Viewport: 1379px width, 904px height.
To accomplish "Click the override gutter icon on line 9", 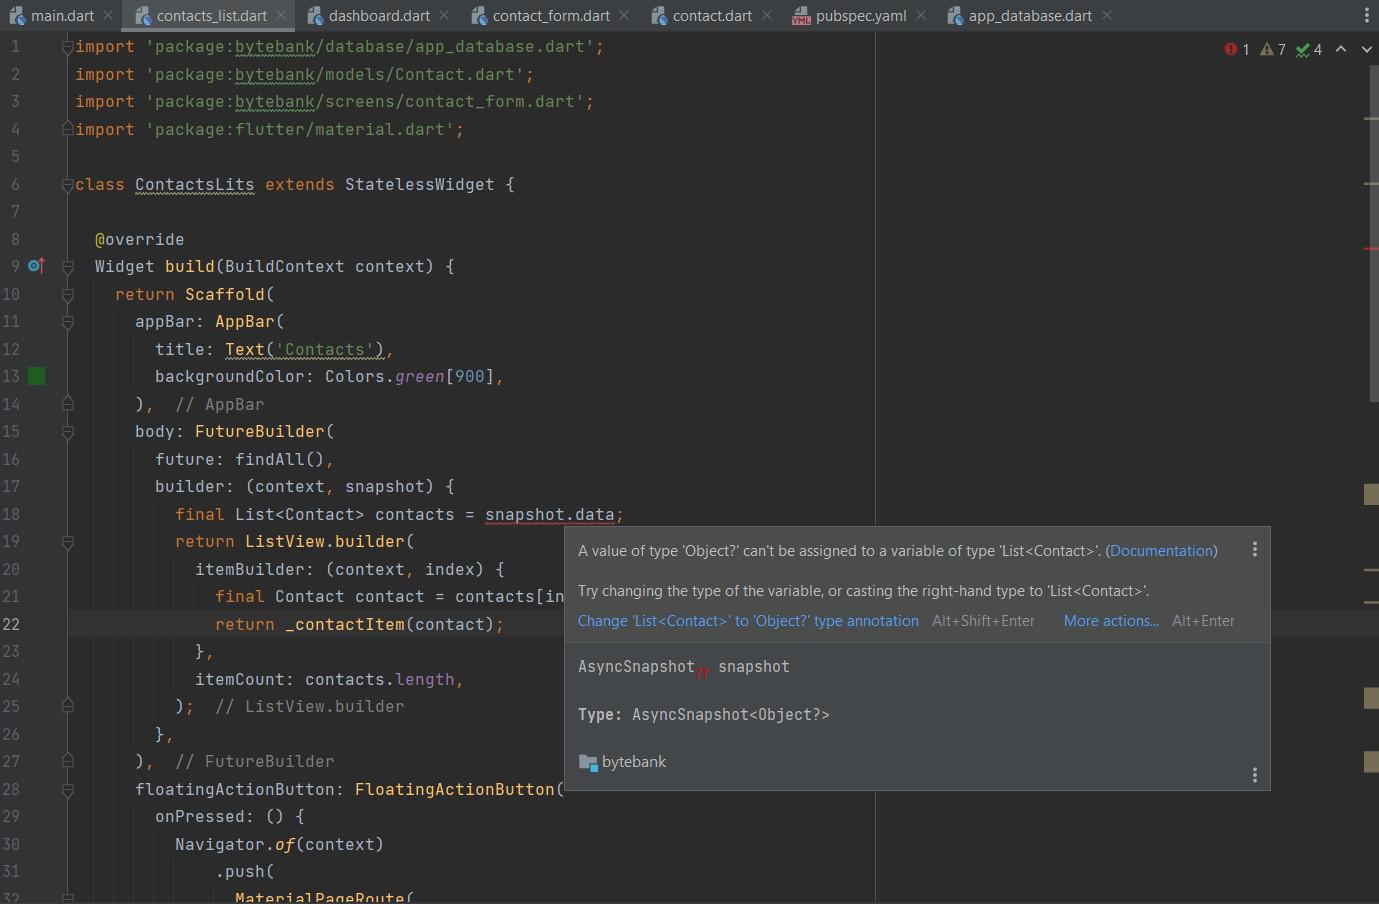I will (x=36, y=266).
